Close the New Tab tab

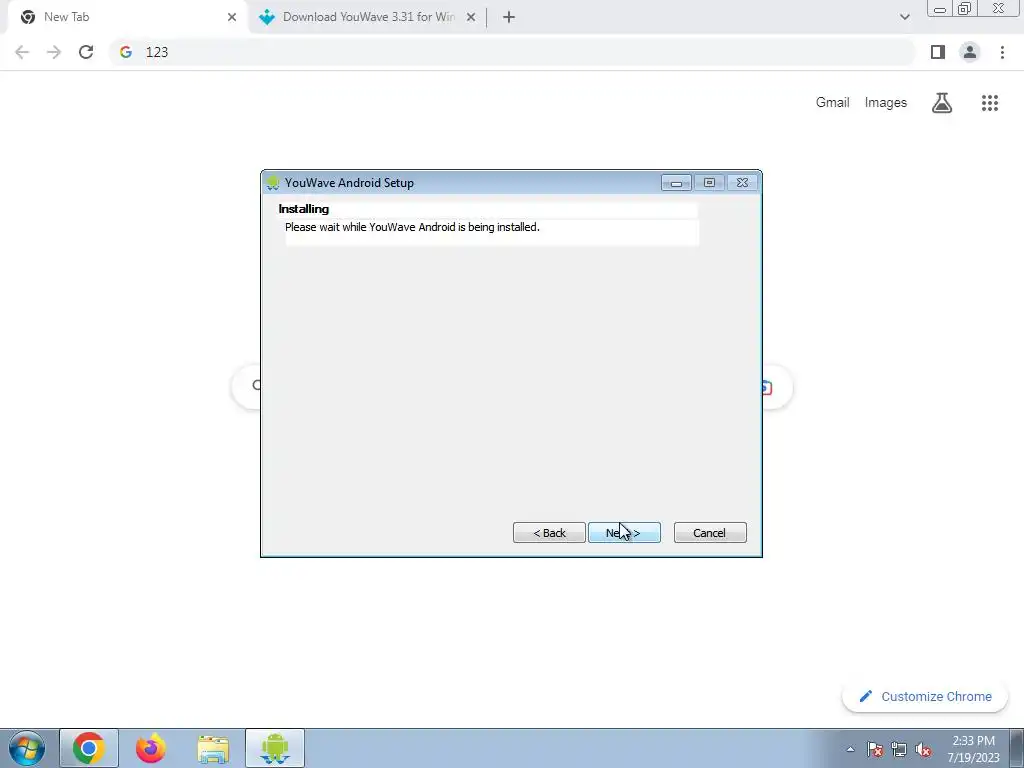click(x=232, y=17)
